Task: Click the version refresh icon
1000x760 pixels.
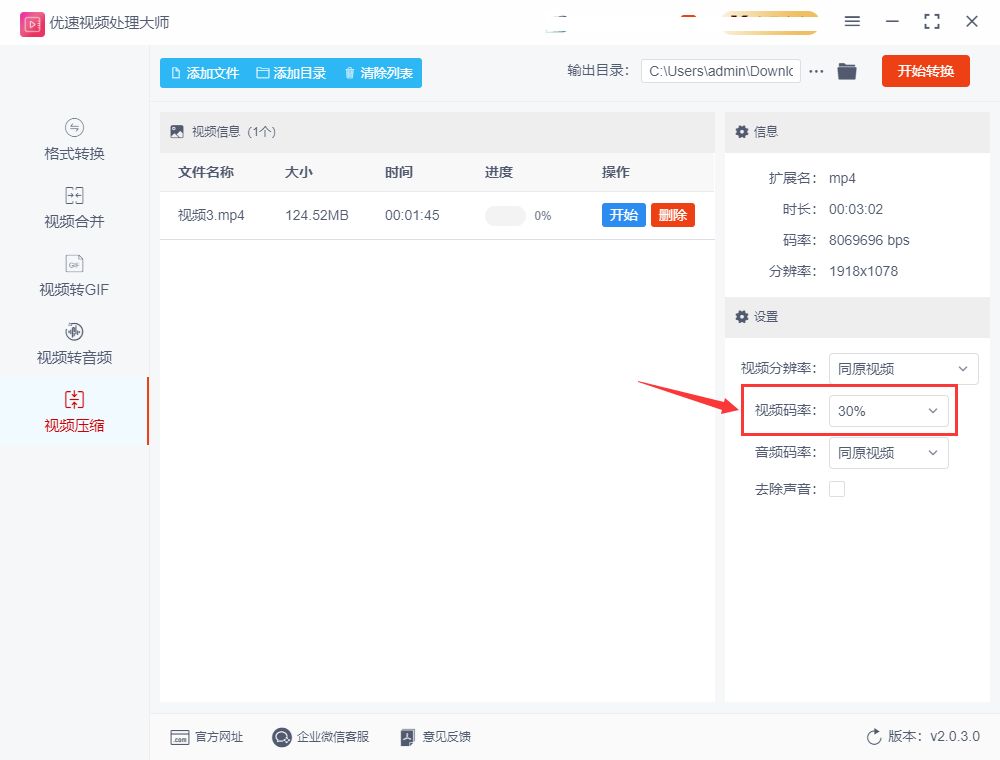Action: click(x=874, y=736)
